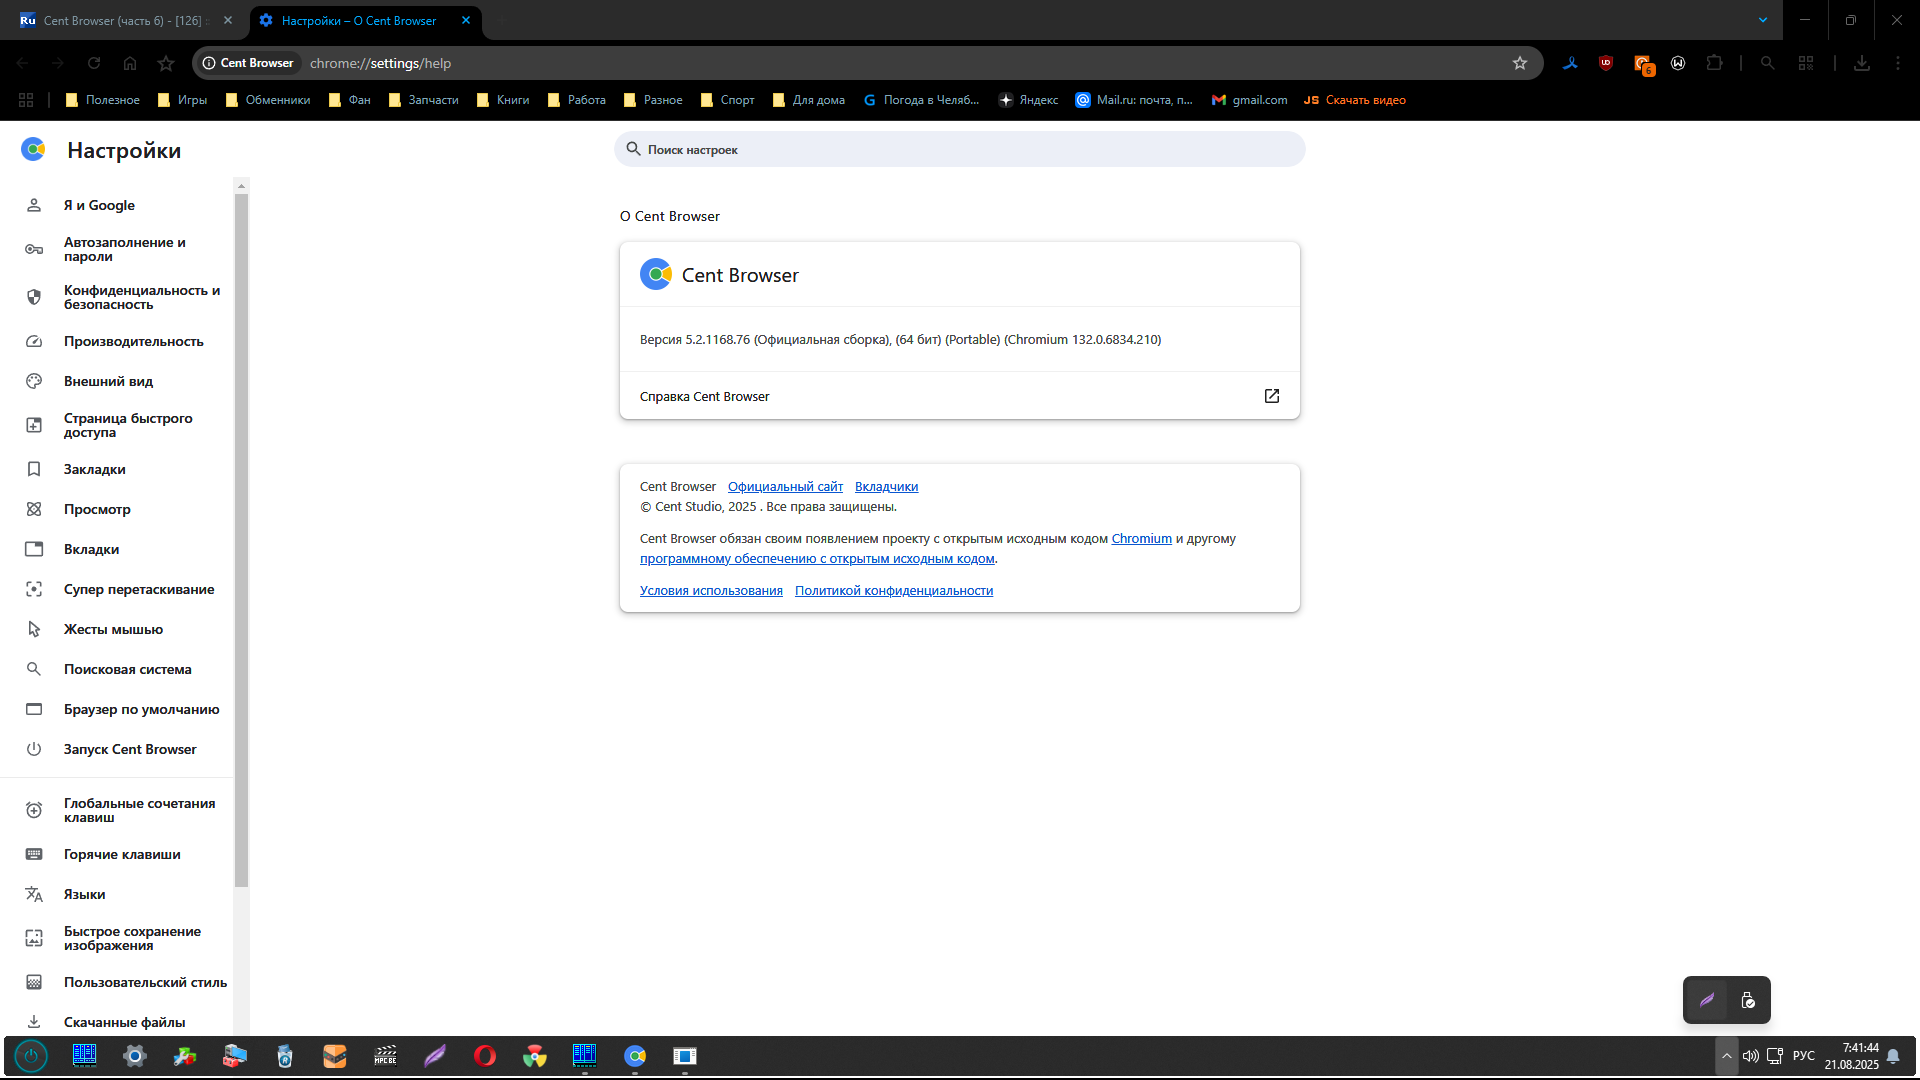Open Горячие клавиши settings section
The width and height of the screenshot is (1920, 1080).
point(117,854)
